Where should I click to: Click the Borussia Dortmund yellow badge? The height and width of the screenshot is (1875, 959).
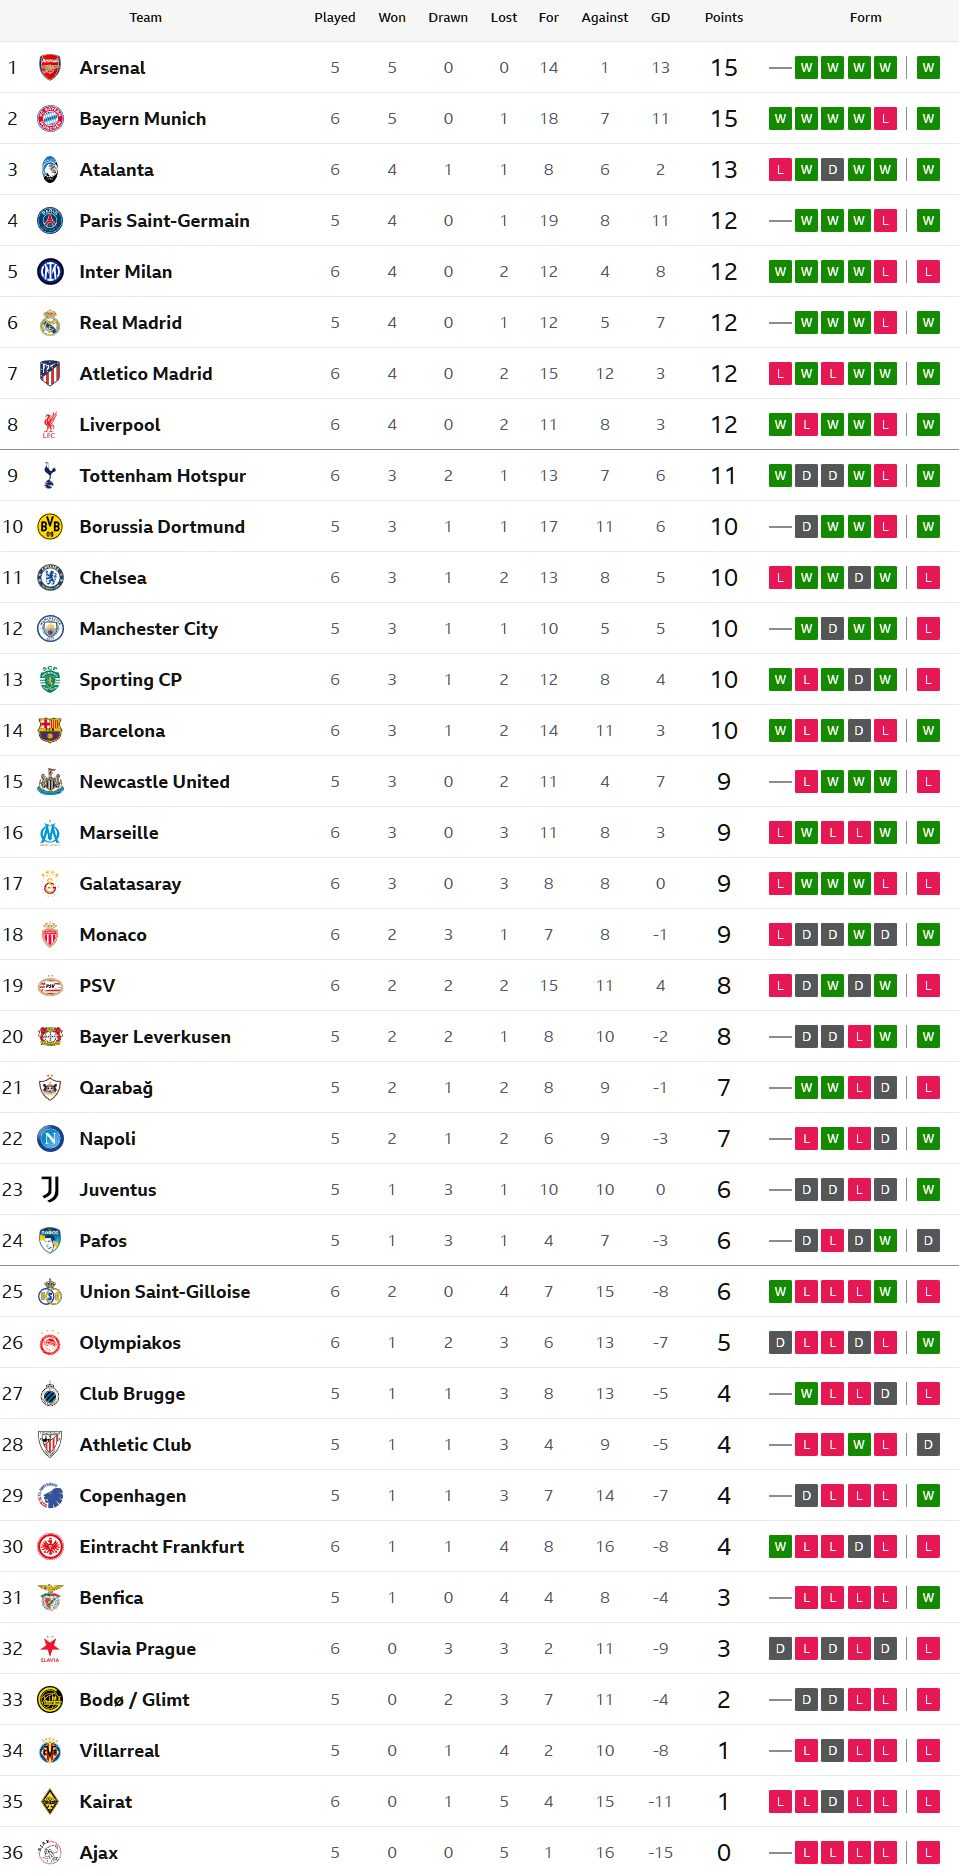tap(50, 527)
